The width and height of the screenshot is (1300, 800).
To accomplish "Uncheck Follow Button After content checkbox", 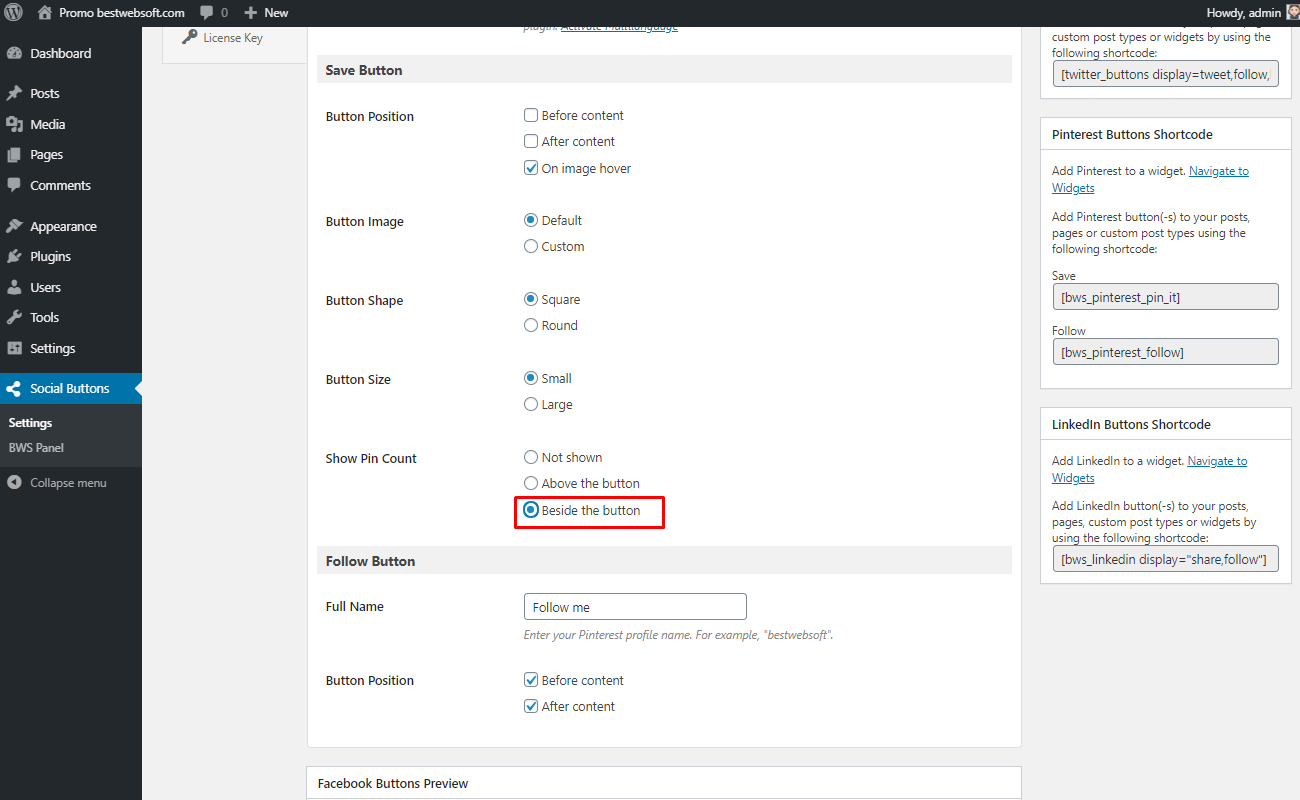I will point(531,706).
